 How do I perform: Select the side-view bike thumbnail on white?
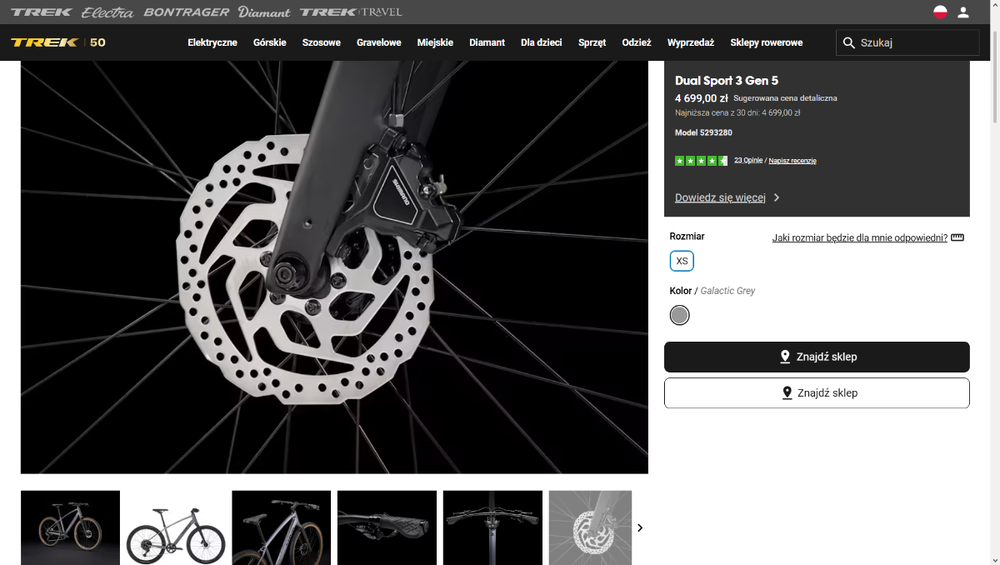pyautogui.click(x=176, y=527)
